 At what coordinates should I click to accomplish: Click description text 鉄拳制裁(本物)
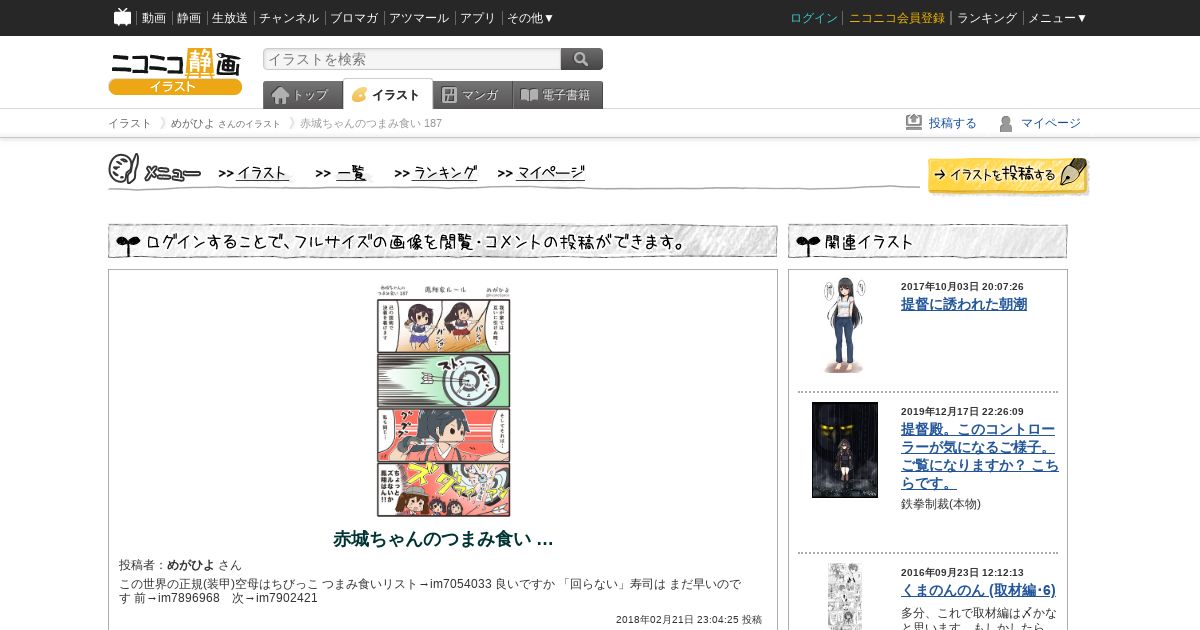pos(941,504)
